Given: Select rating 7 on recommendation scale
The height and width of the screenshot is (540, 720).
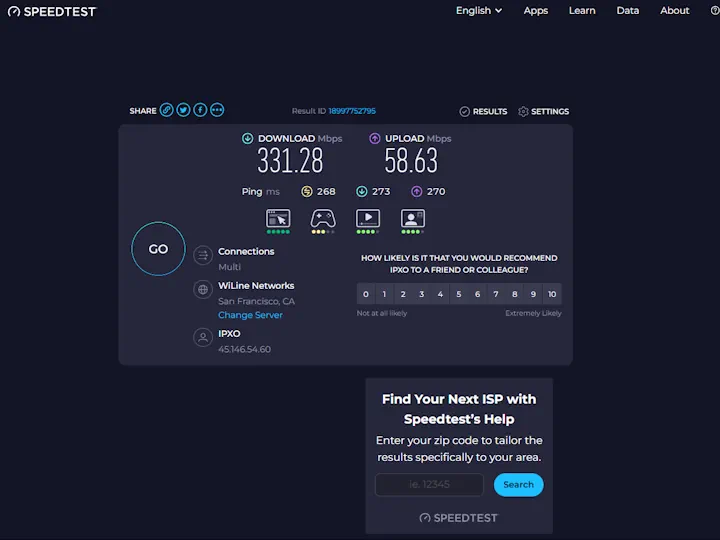Looking at the screenshot, I should (x=496, y=294).
